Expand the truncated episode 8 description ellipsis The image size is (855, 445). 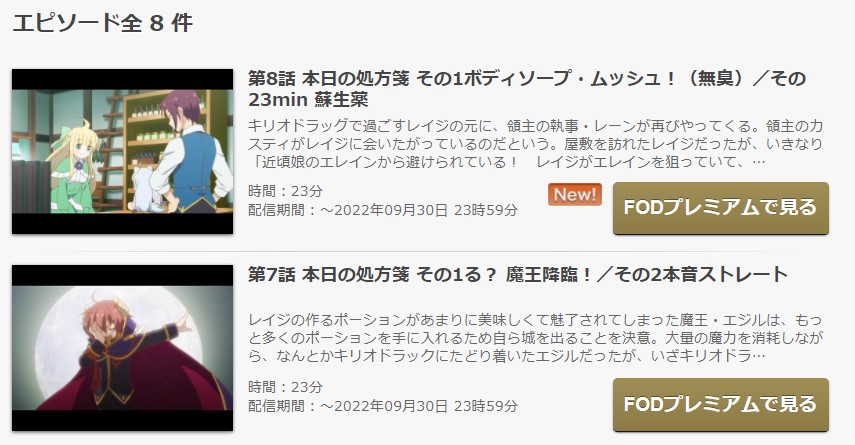pos(758,162)
